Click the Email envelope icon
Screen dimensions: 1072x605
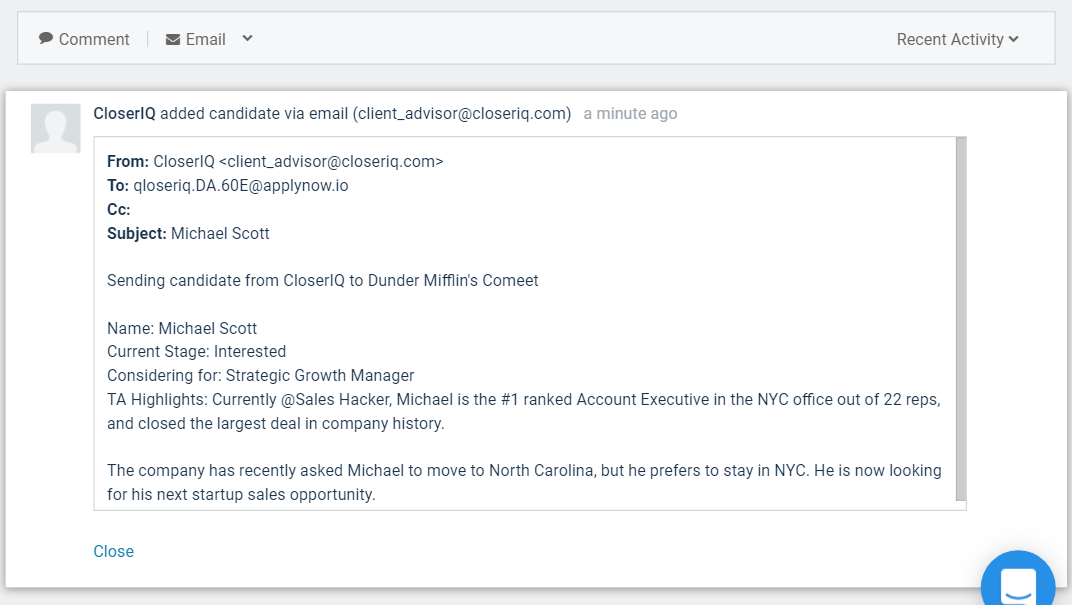(x=173, y=39)
